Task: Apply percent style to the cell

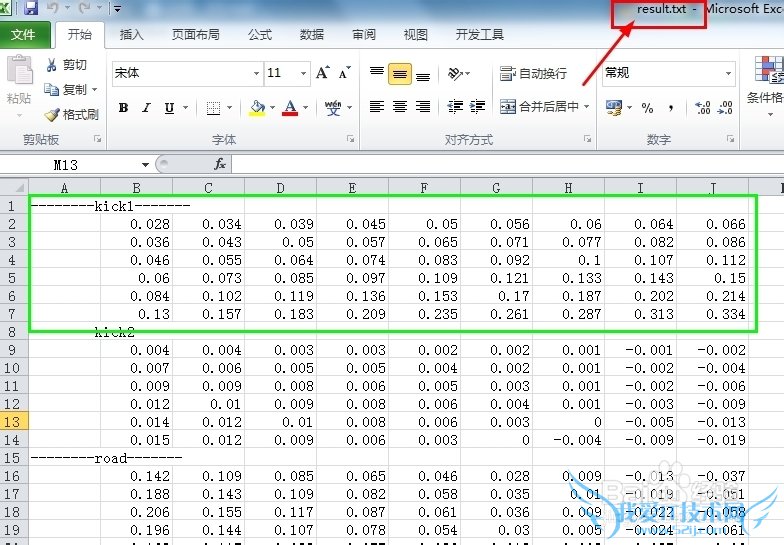Action: [647, 108]
